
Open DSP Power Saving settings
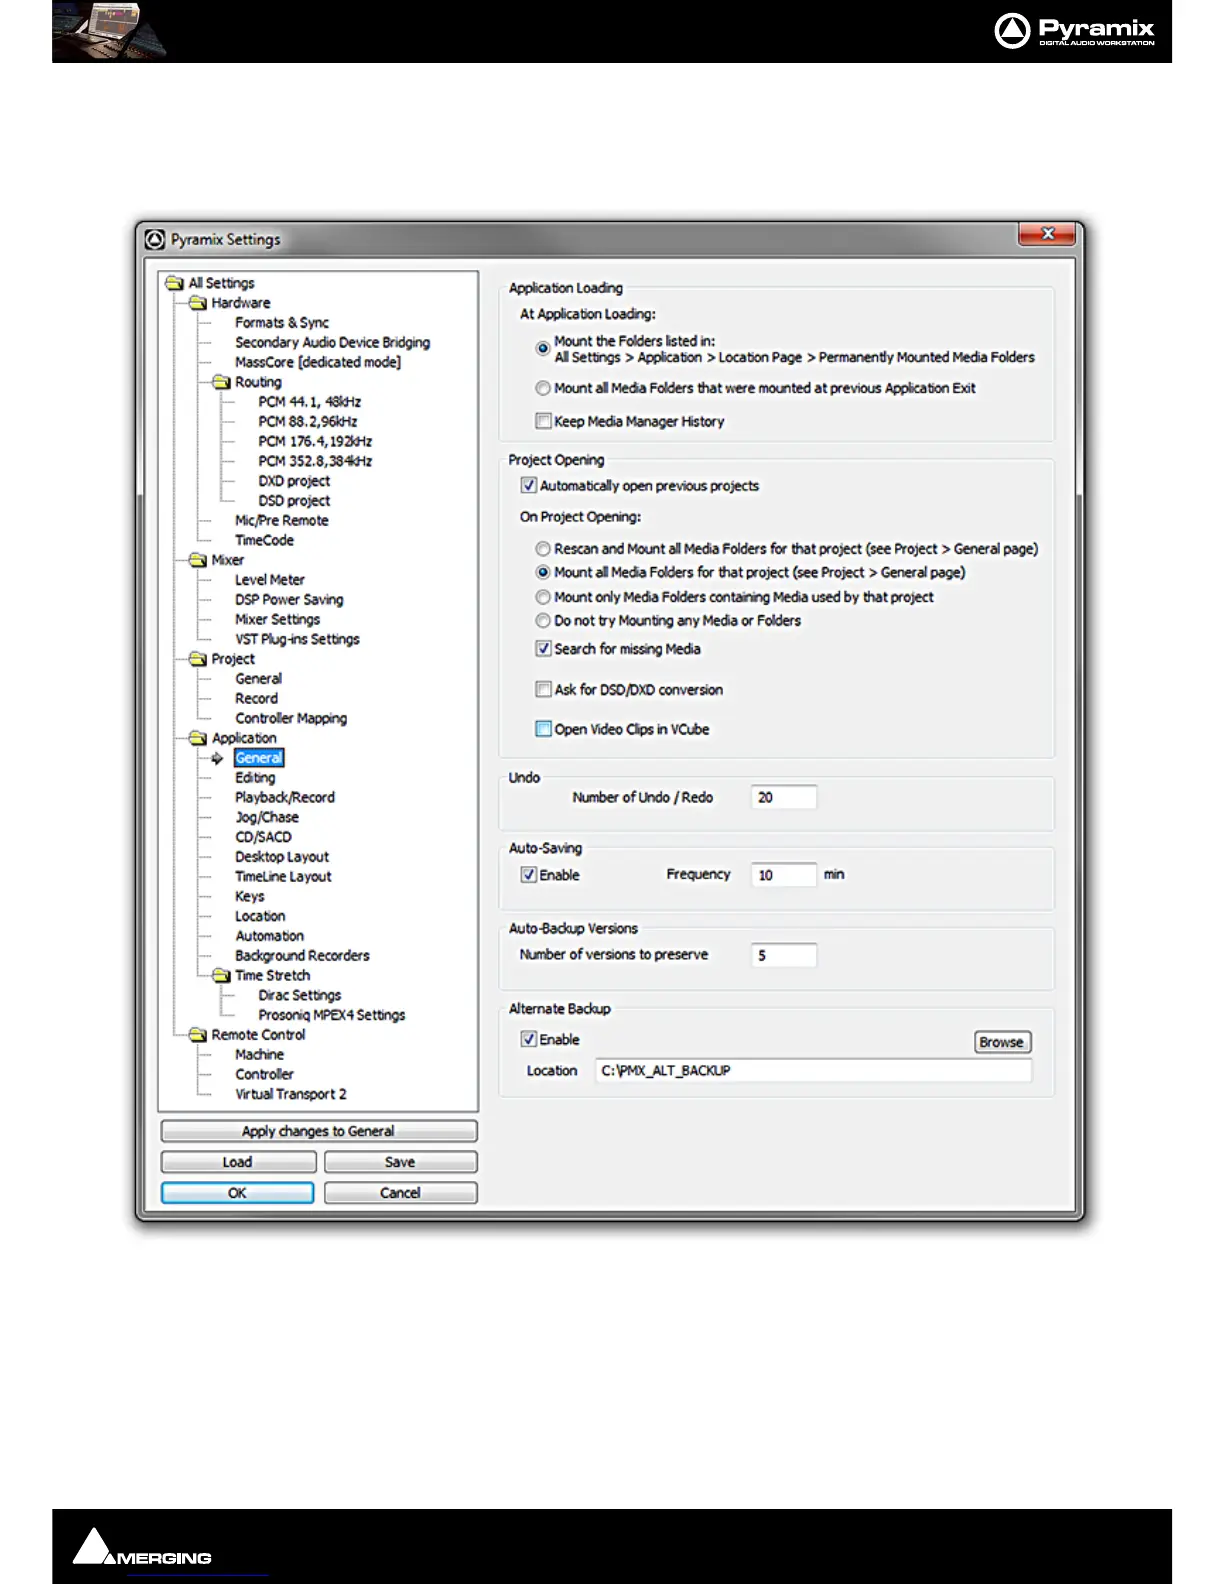tap(289, 600)
